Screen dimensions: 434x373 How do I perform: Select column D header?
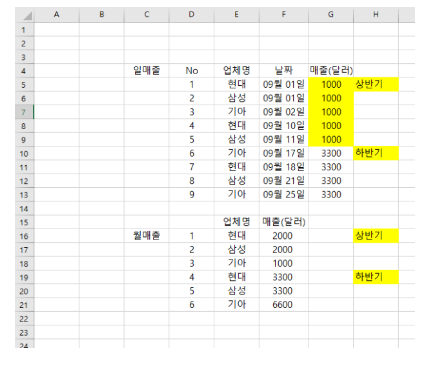coord(192,15)
